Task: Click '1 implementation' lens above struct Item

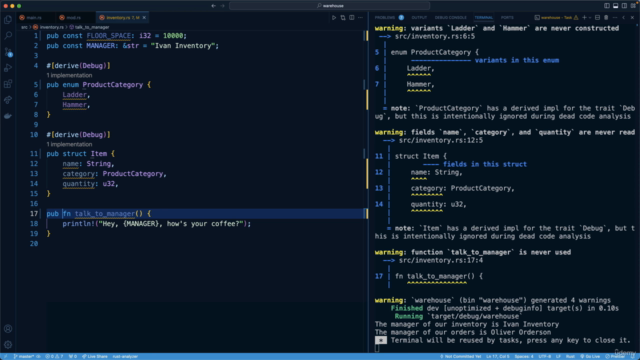Action: click(x=69, y=144)
